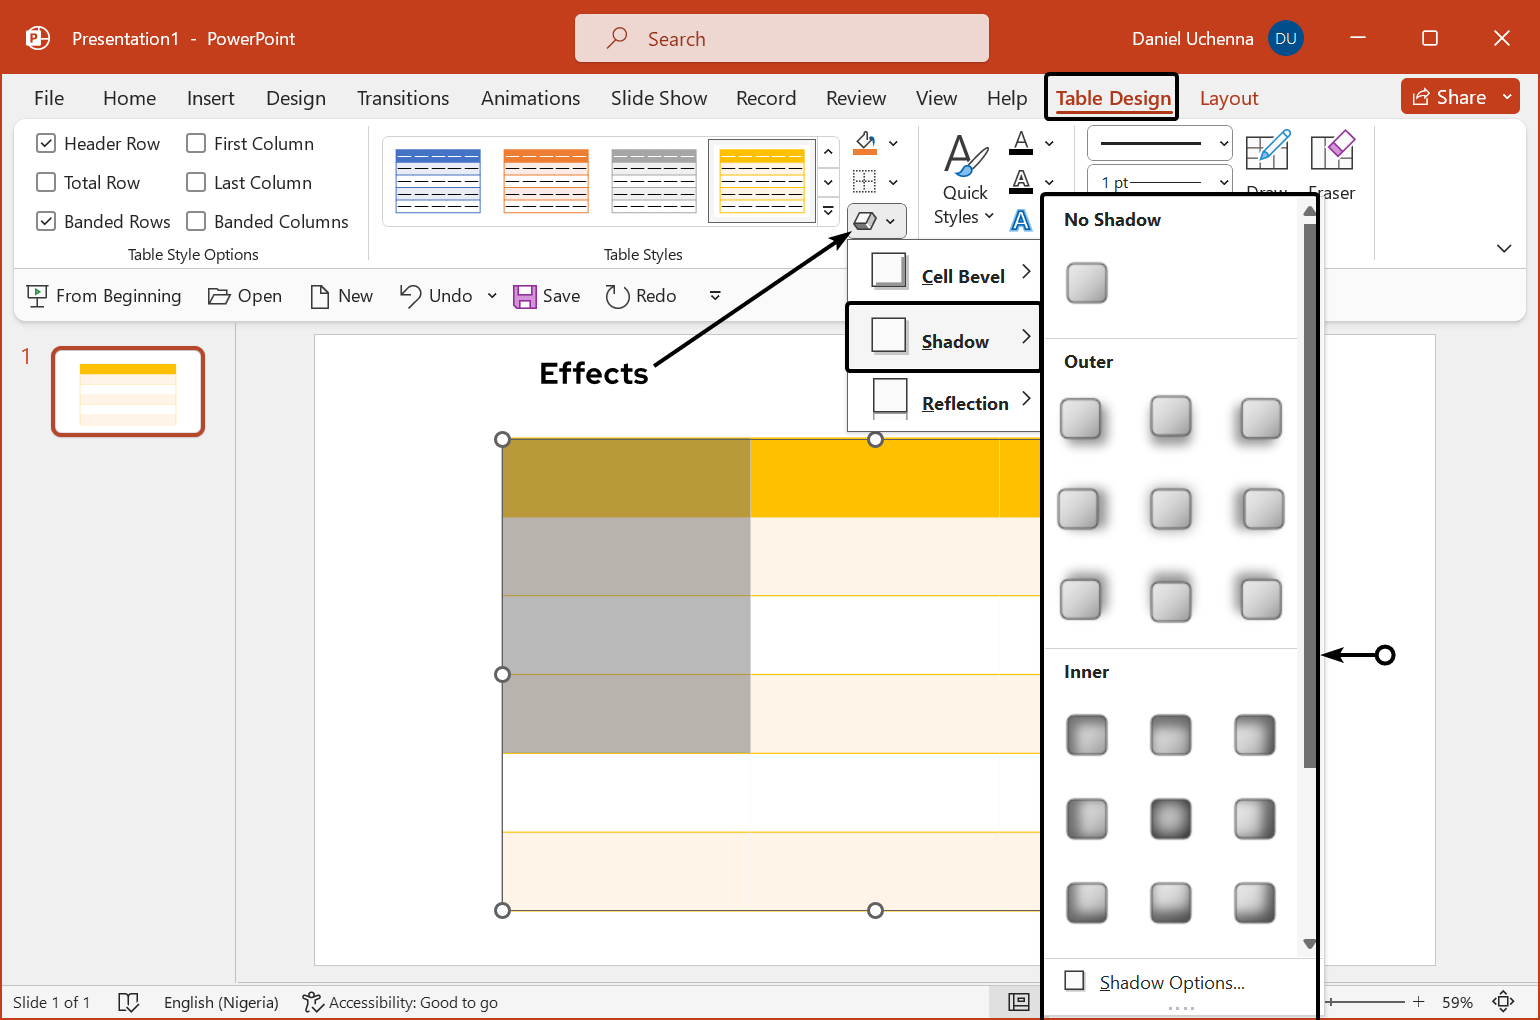This screenshot has width=1540, height=1020.
Task: Click the Accessibility status bar icon
Action: (313, 1002)
